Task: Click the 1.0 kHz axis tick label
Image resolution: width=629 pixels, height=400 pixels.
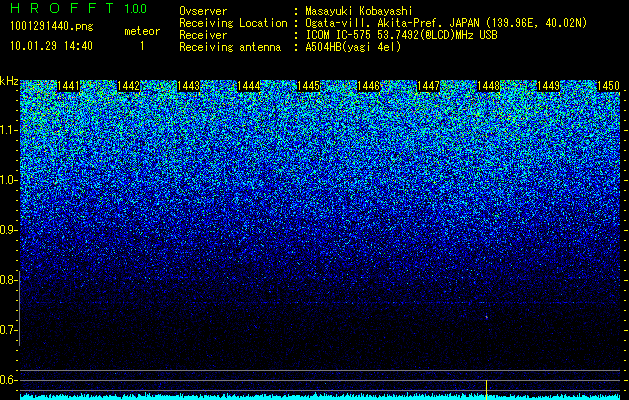Action: pyautogui.click(x=8, y=180)
